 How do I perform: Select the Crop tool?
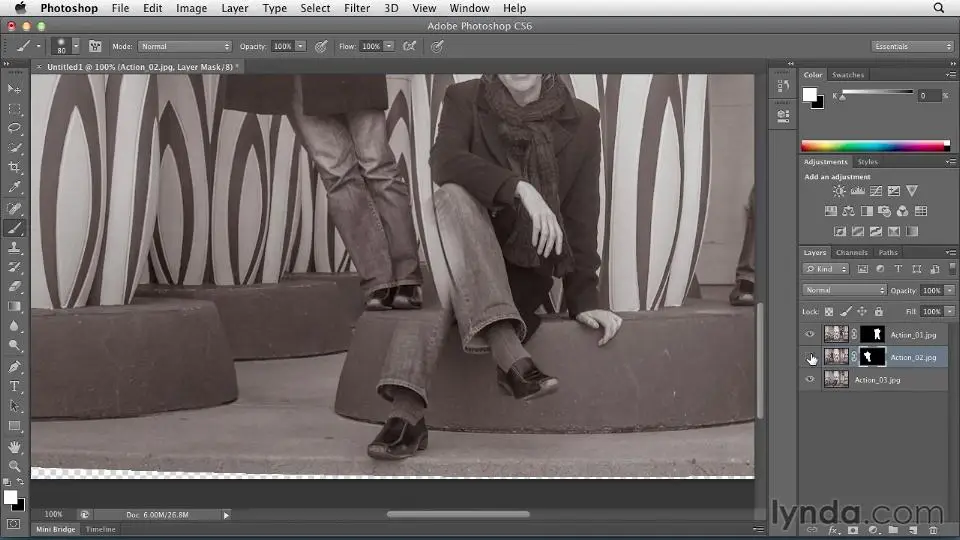click(15, 167)
